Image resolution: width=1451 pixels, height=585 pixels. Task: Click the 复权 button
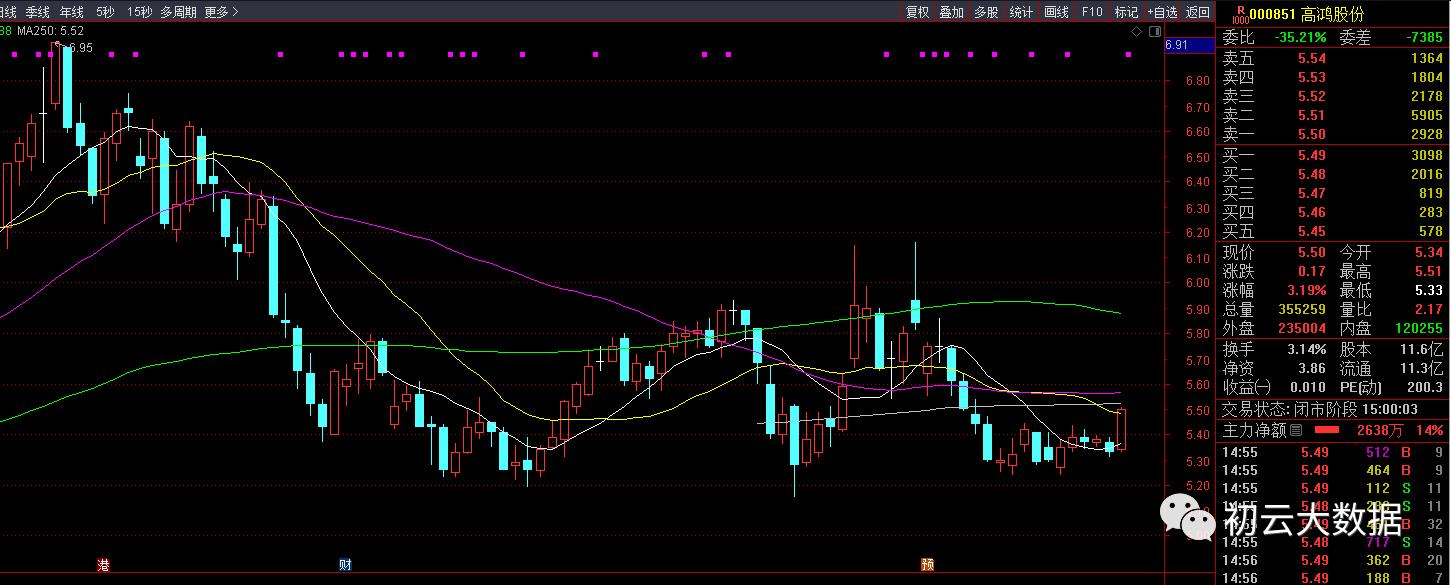click(917, 12)
